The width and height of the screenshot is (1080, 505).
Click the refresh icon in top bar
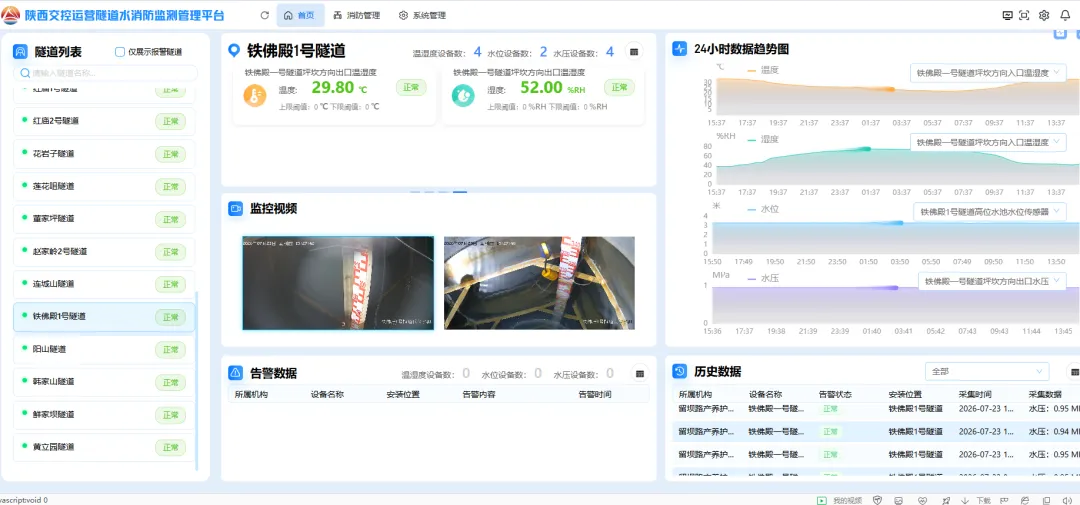(x=264, y=15)
